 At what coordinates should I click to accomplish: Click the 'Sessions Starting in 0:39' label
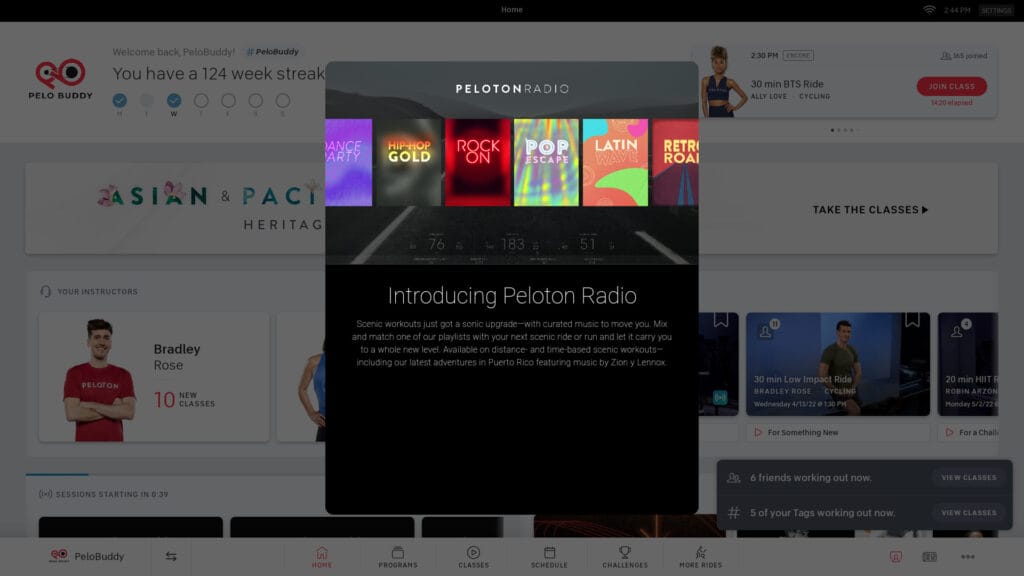(x=112, y=494)
